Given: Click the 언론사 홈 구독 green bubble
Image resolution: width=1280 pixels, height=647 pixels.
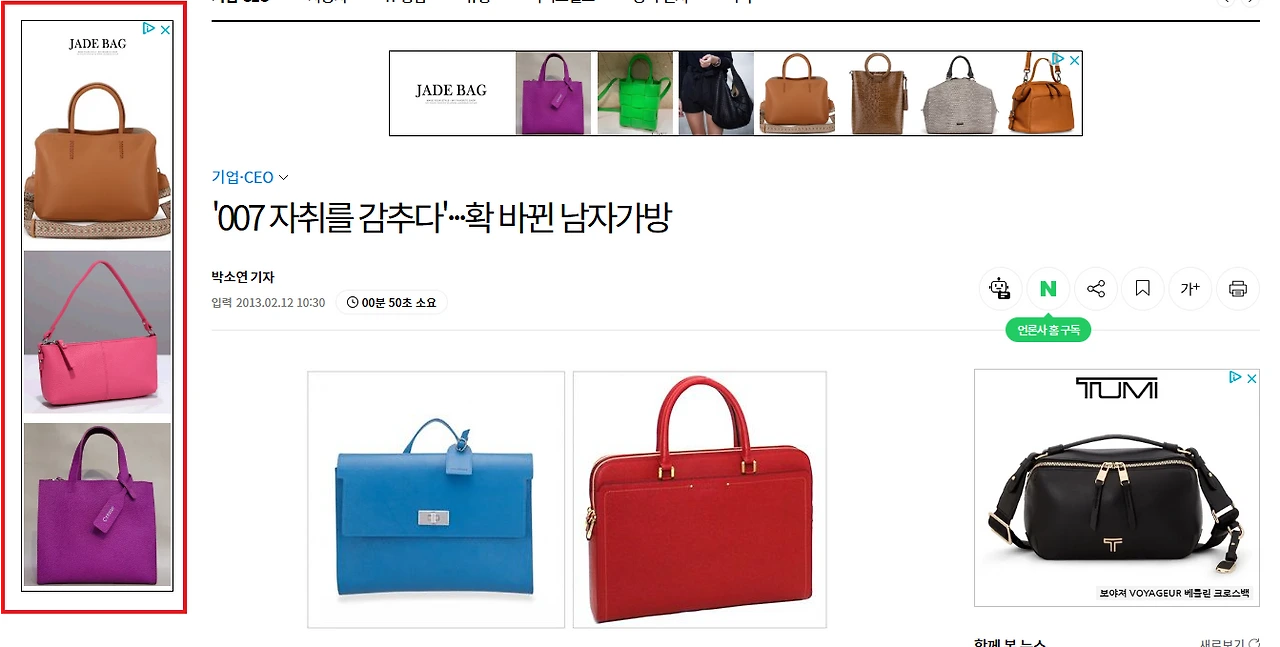Looking at the screenshot, I should [1048, 330].
